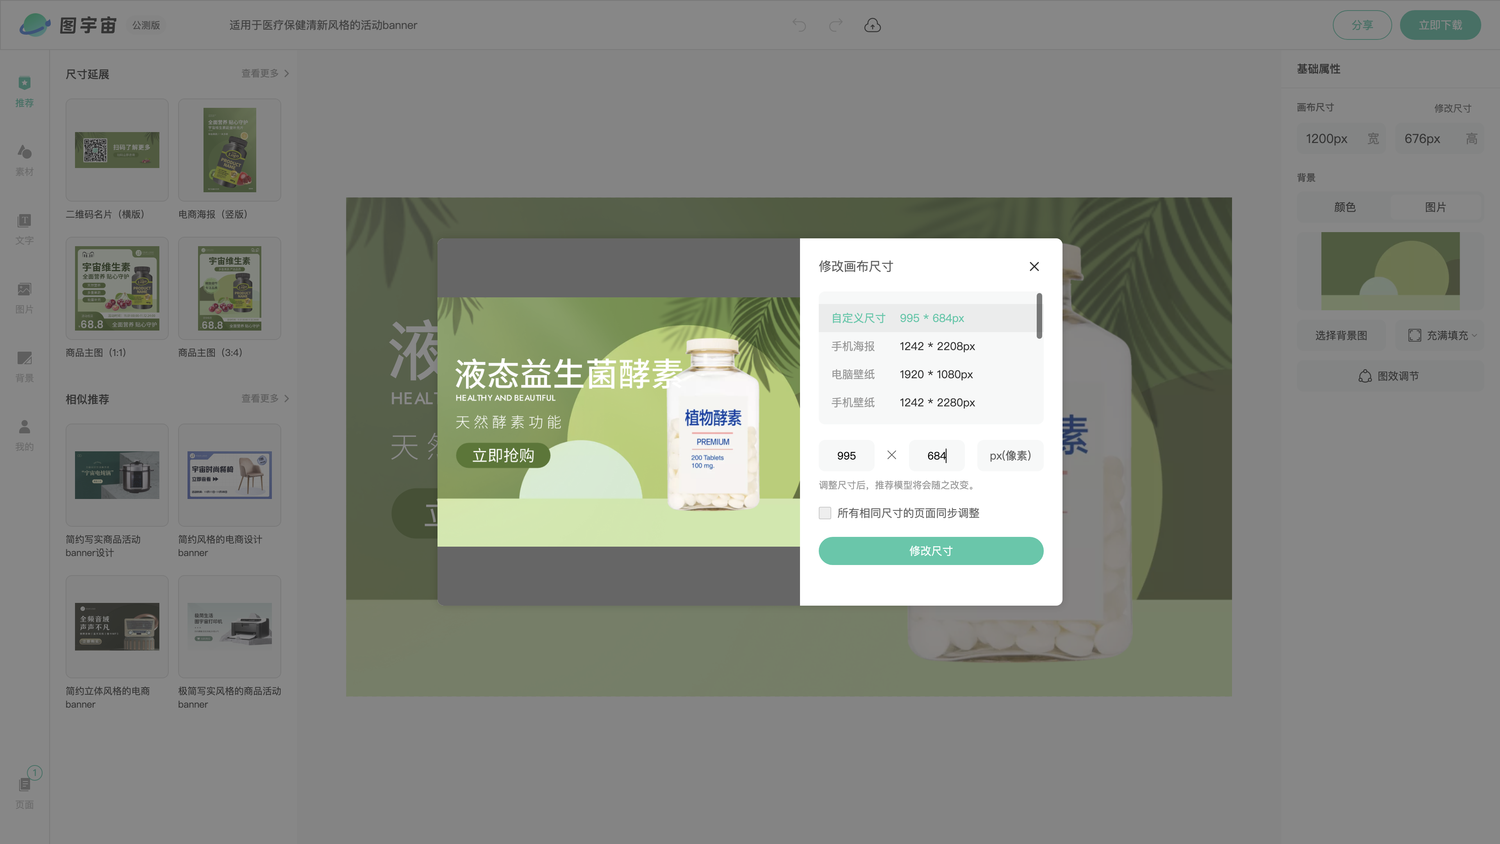Open the 素材 sidebar panel

[x=25, y=160]
